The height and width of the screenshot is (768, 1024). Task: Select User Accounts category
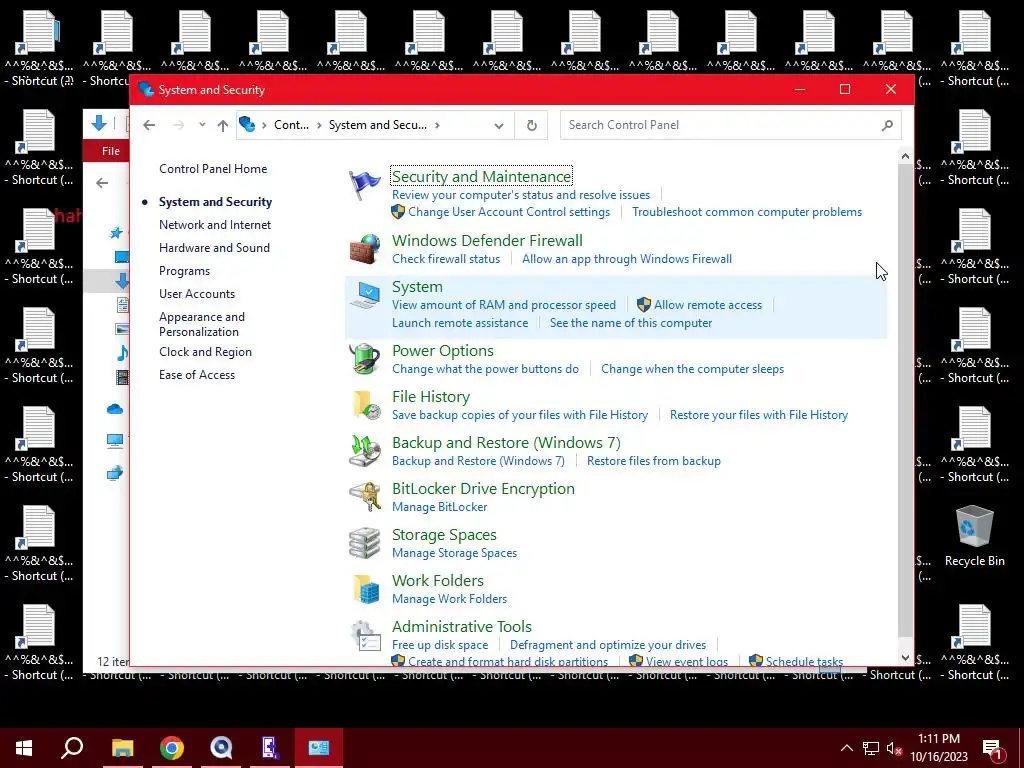pos(197,294)
